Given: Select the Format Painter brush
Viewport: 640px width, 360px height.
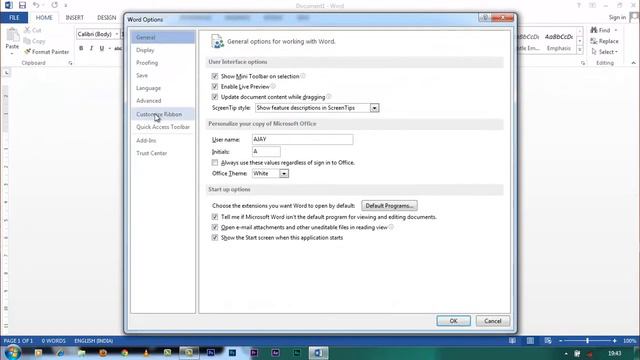Looking at the screenshot, I should (x=47, y=52).
